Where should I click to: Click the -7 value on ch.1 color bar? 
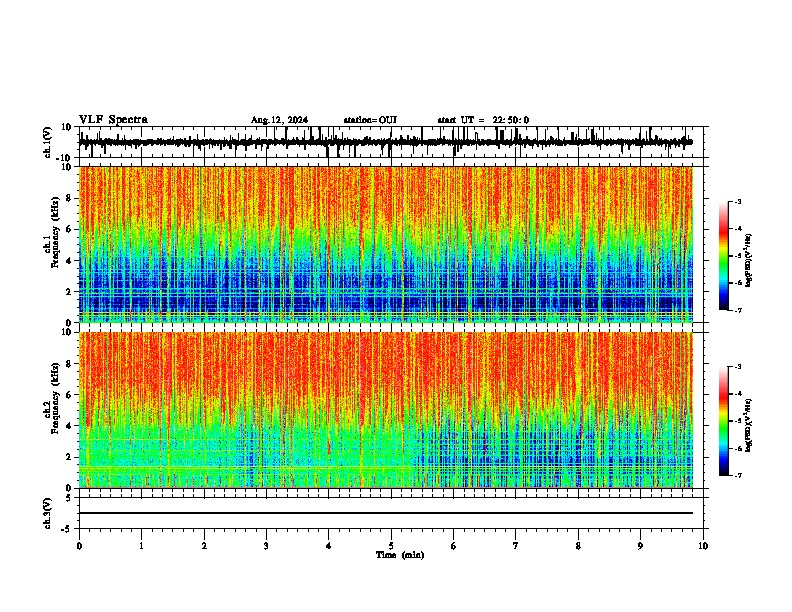(737, 310)
